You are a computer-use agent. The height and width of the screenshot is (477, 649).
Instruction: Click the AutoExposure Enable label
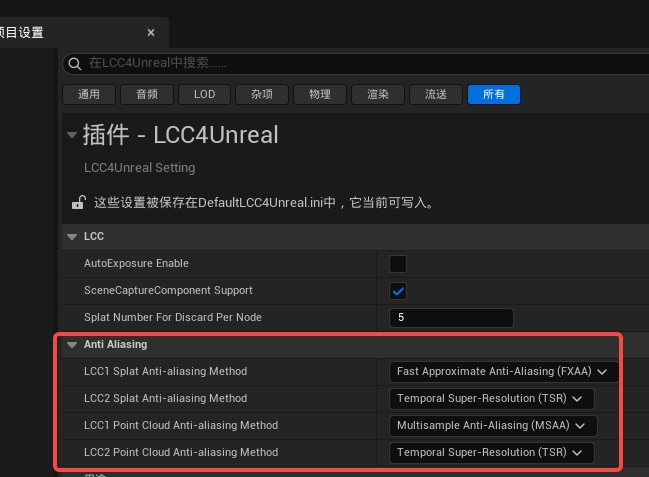pyautogui.click(x=136, y=263)
